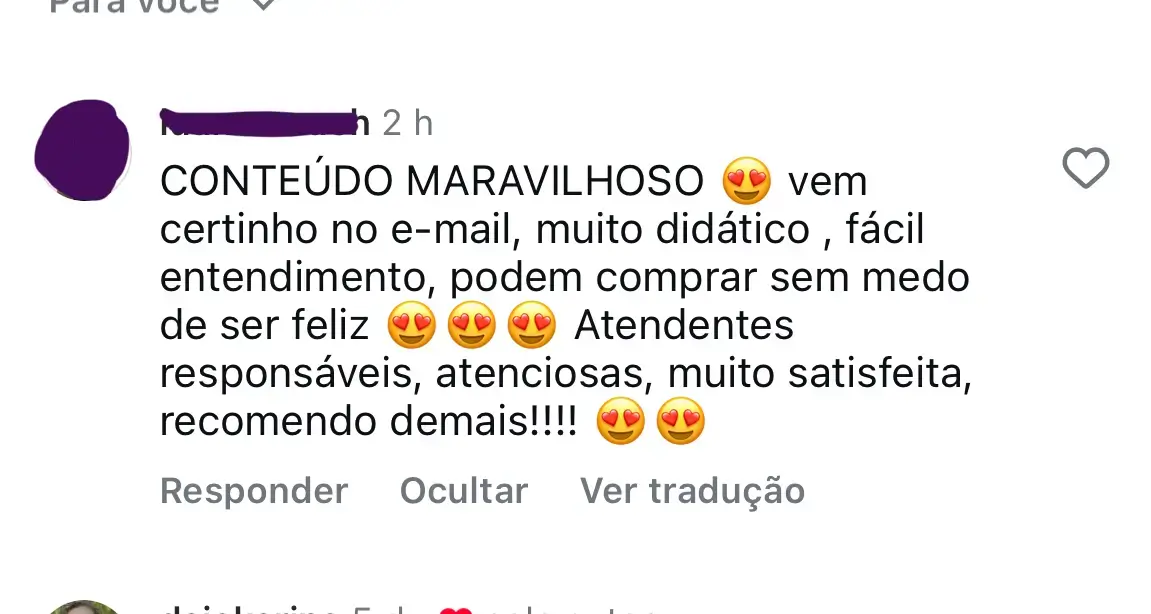Open the redacted username's profile
This screenshot has height=614, width=1151.
tap(265, 123)
